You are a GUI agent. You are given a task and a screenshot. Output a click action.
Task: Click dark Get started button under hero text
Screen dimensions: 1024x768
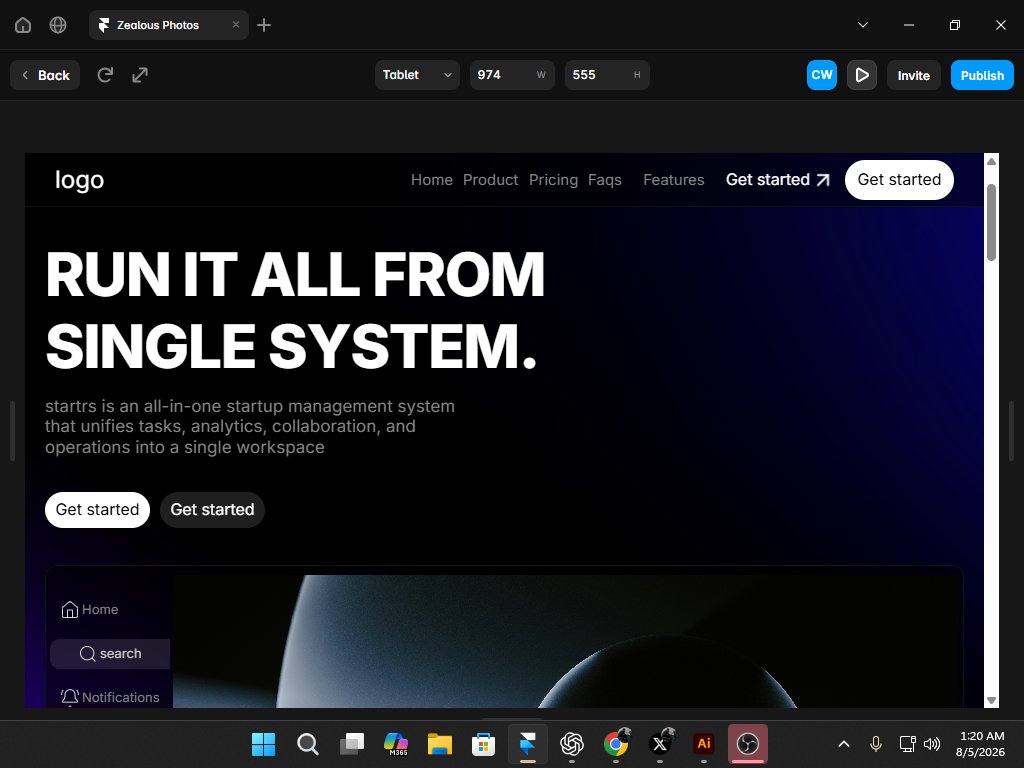point(212,509)
